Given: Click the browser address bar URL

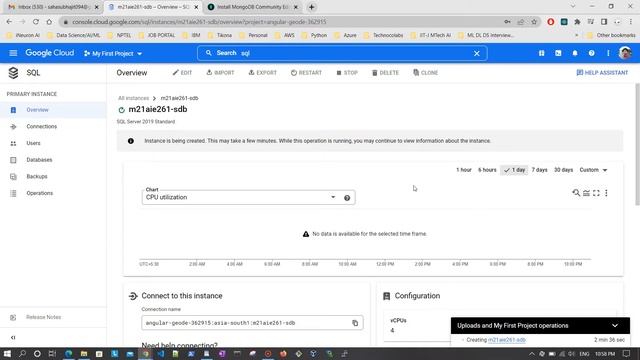Looking at the screenshot, I should pyautogui.click(x=199, y=22).
